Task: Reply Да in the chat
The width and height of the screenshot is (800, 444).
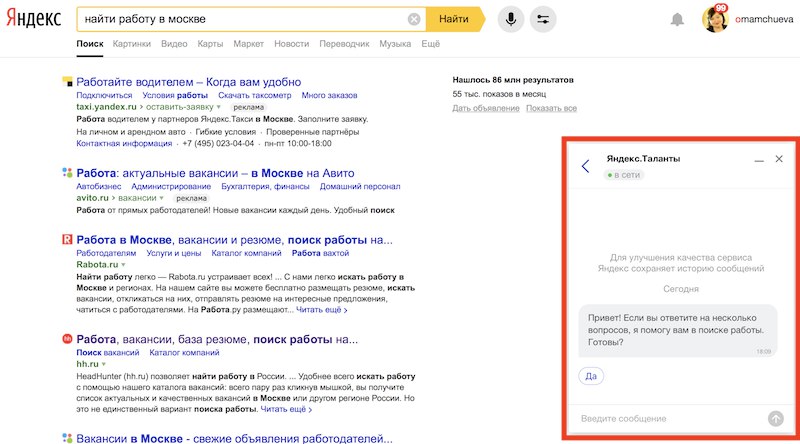Action: click(591, 376)
